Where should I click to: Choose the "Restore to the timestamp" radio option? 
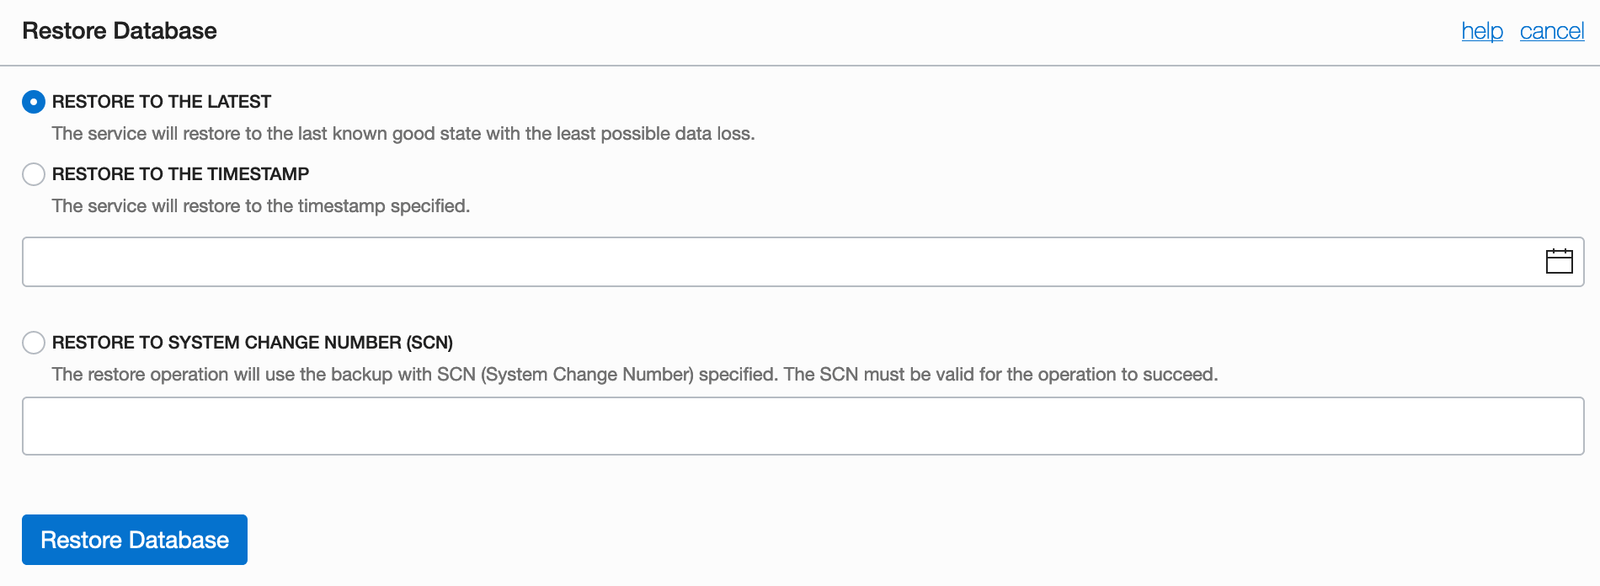coord(34,174)
